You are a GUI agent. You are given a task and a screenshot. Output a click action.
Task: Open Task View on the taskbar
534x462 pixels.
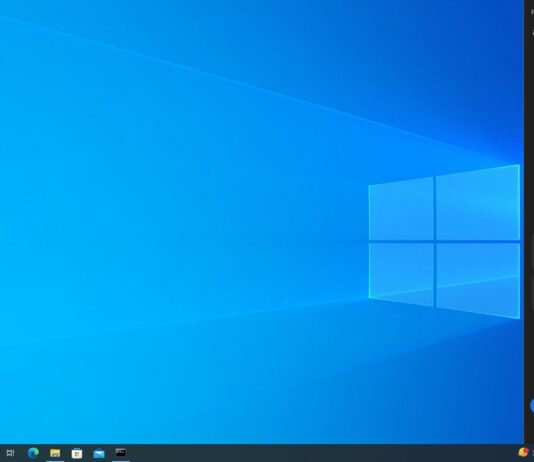(10, 453)
